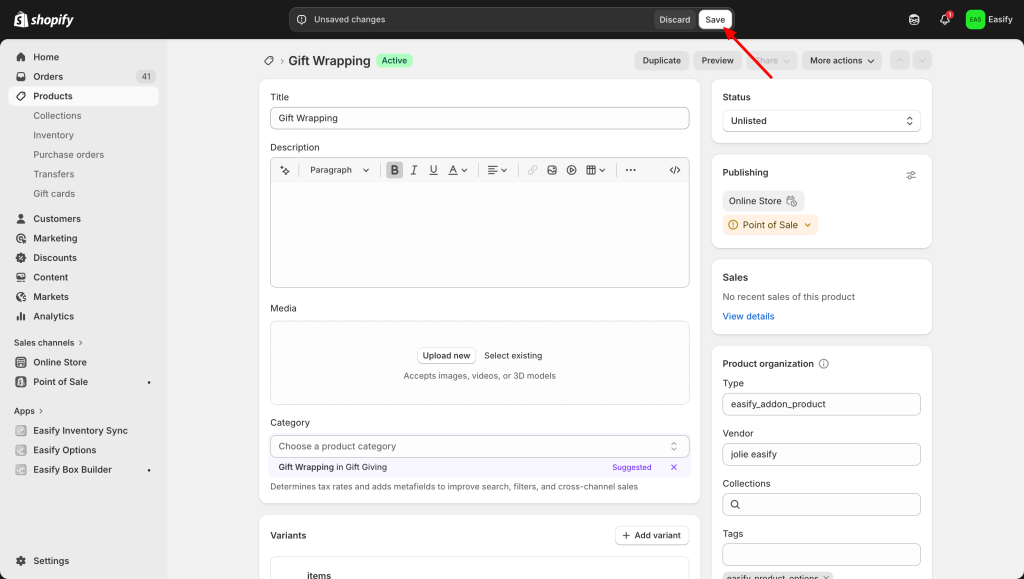Click the manage publishing settings icon
This screenshot has height=579, width=1024.
point(910,175)
